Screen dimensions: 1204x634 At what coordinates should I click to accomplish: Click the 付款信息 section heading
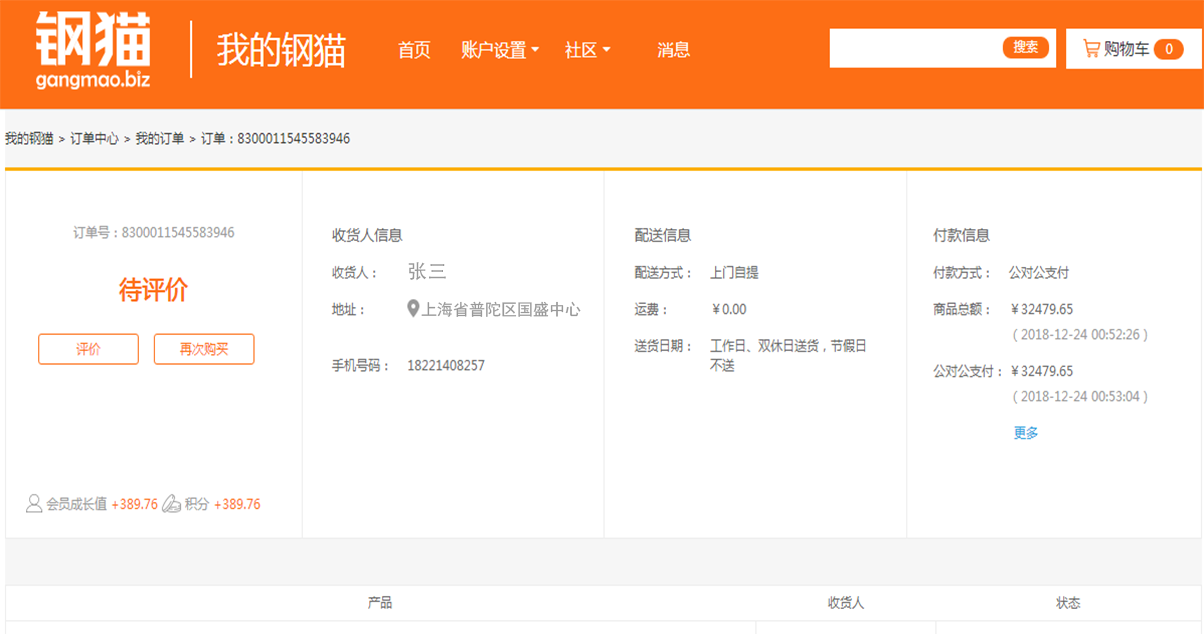[961, 235]
